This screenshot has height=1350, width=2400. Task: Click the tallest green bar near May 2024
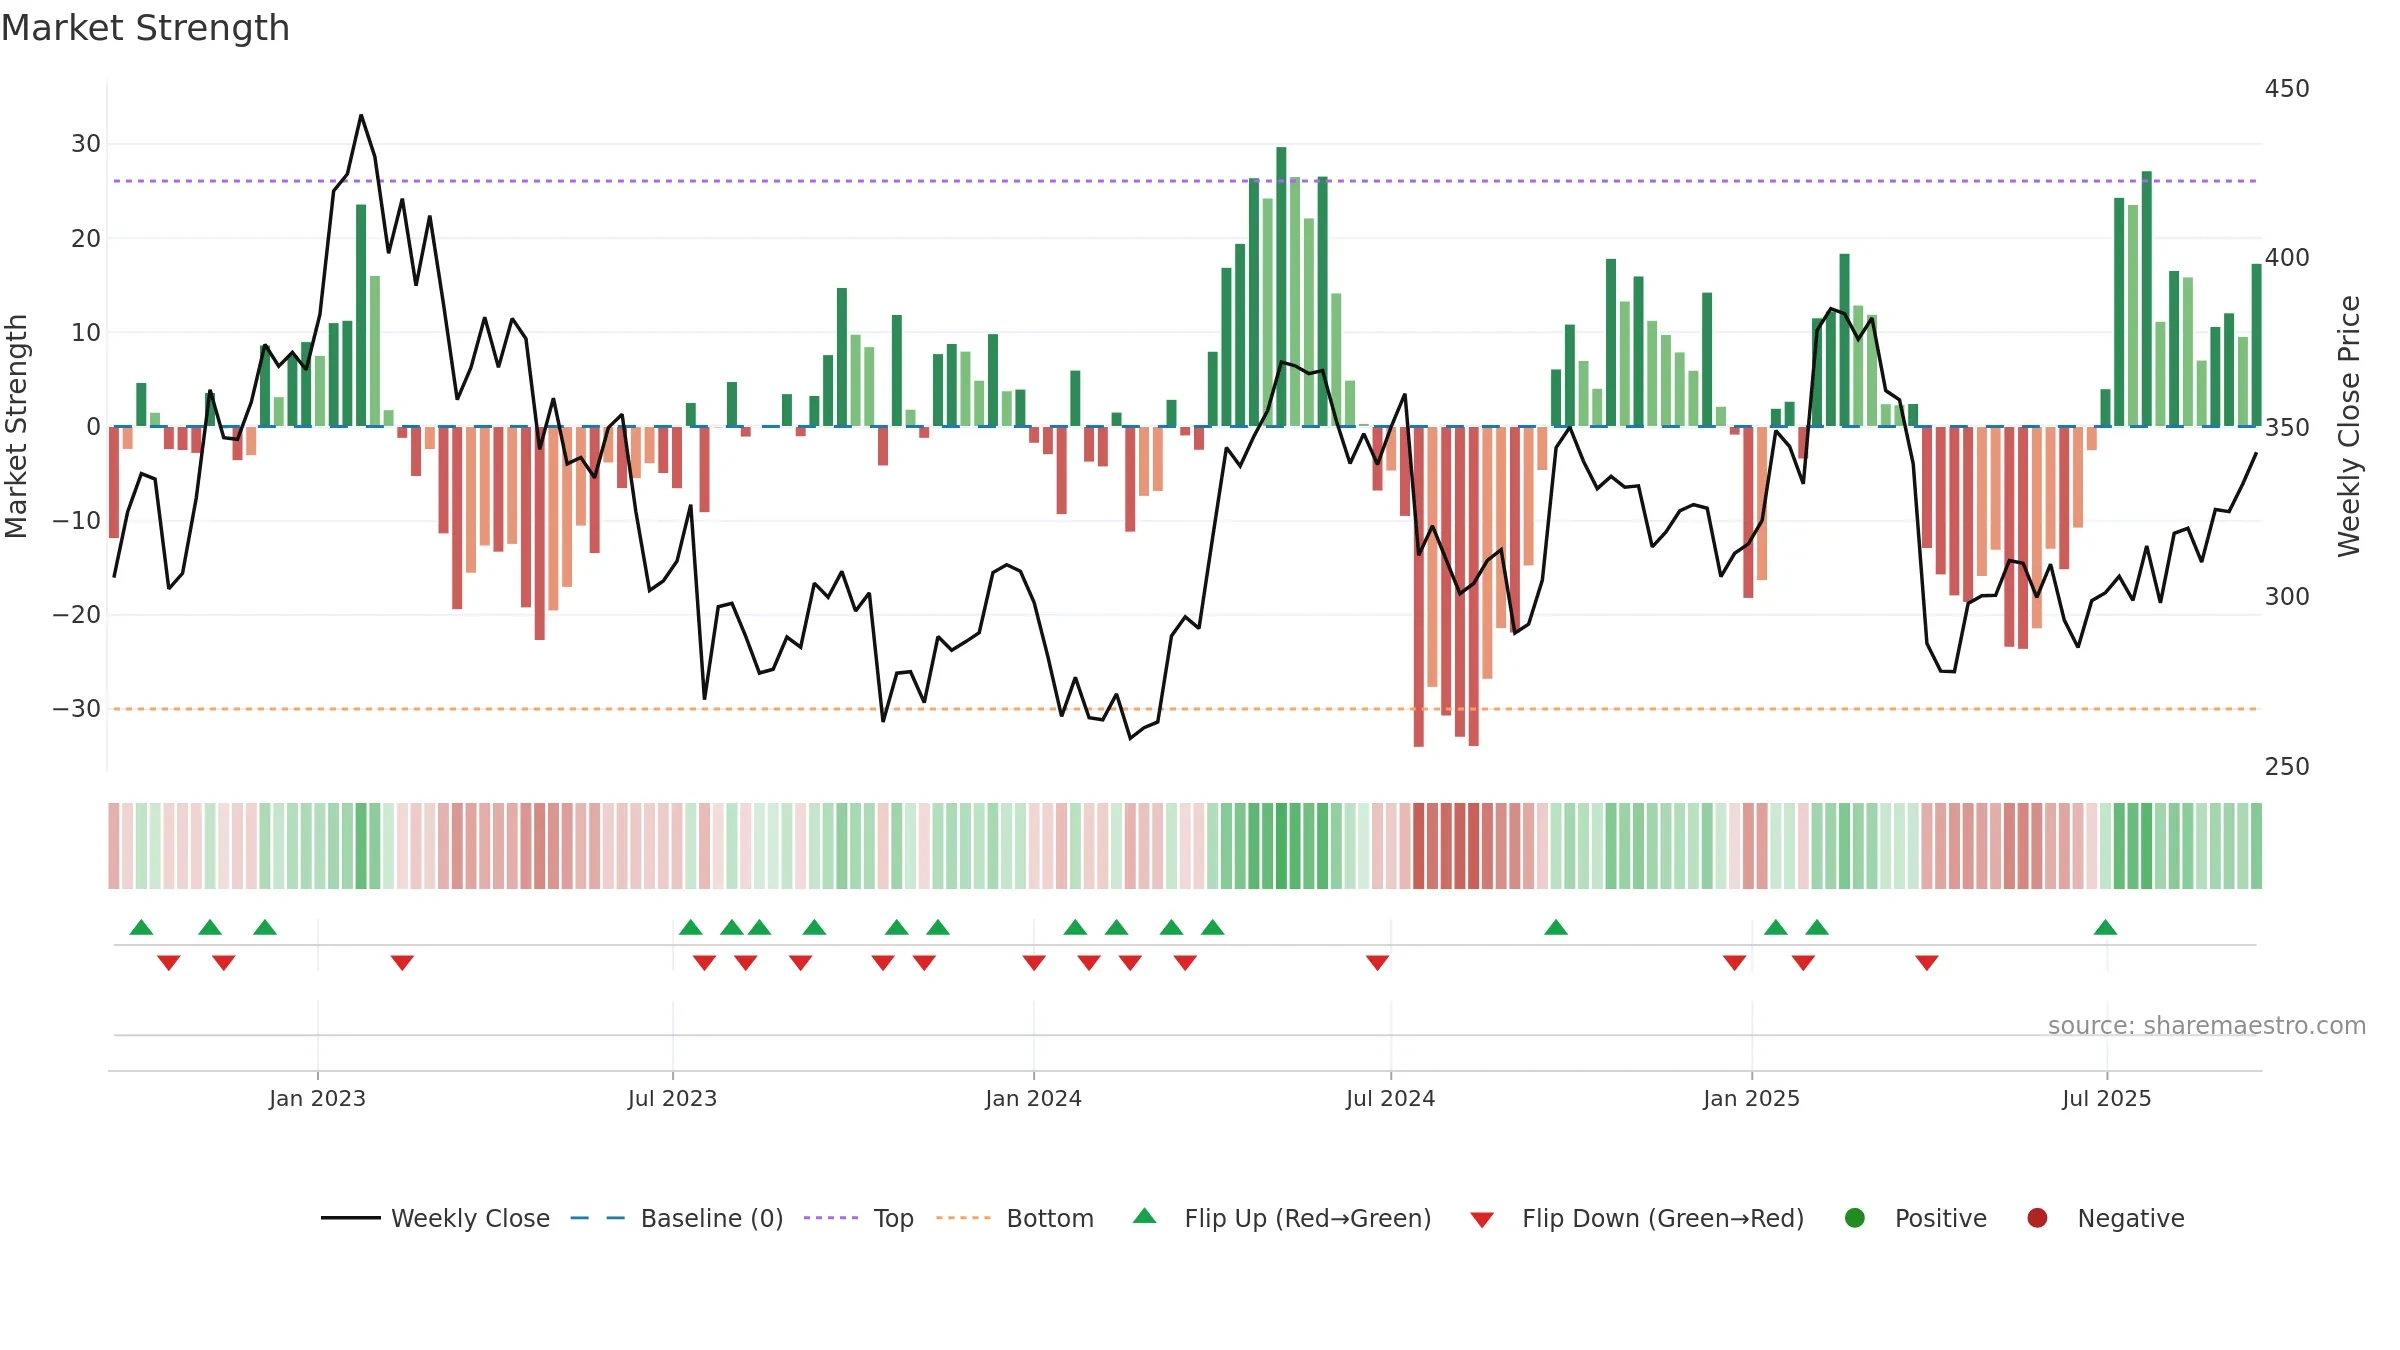1281,286
